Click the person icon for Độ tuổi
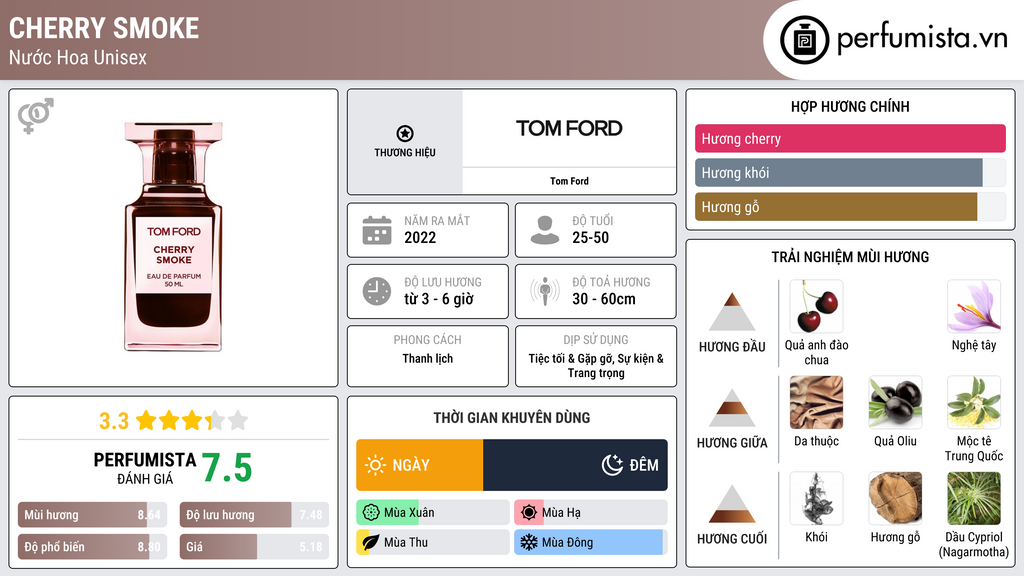The width and height of the screenshot is (1024, 576). pyautogui.click(x=545, y=230)
